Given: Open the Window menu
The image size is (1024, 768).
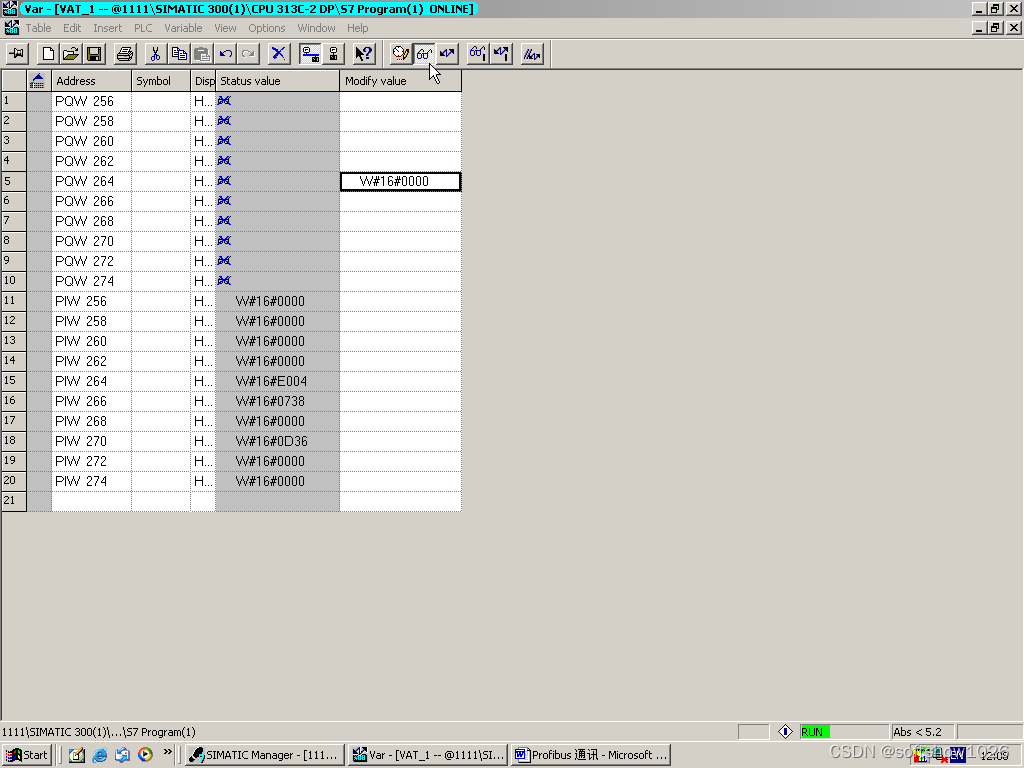Looking at the screenshot, I should (316, 28).
